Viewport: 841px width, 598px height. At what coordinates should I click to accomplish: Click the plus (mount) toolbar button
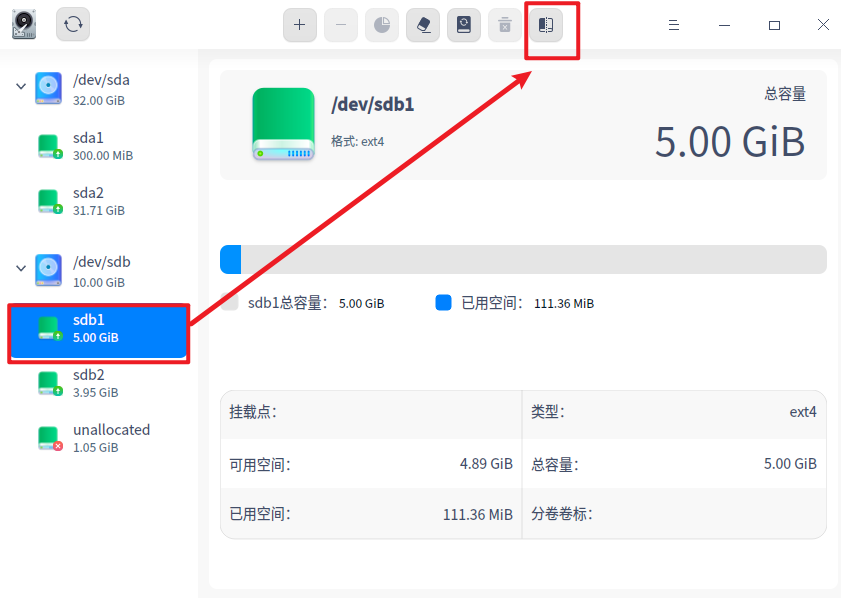click(300, 25)
